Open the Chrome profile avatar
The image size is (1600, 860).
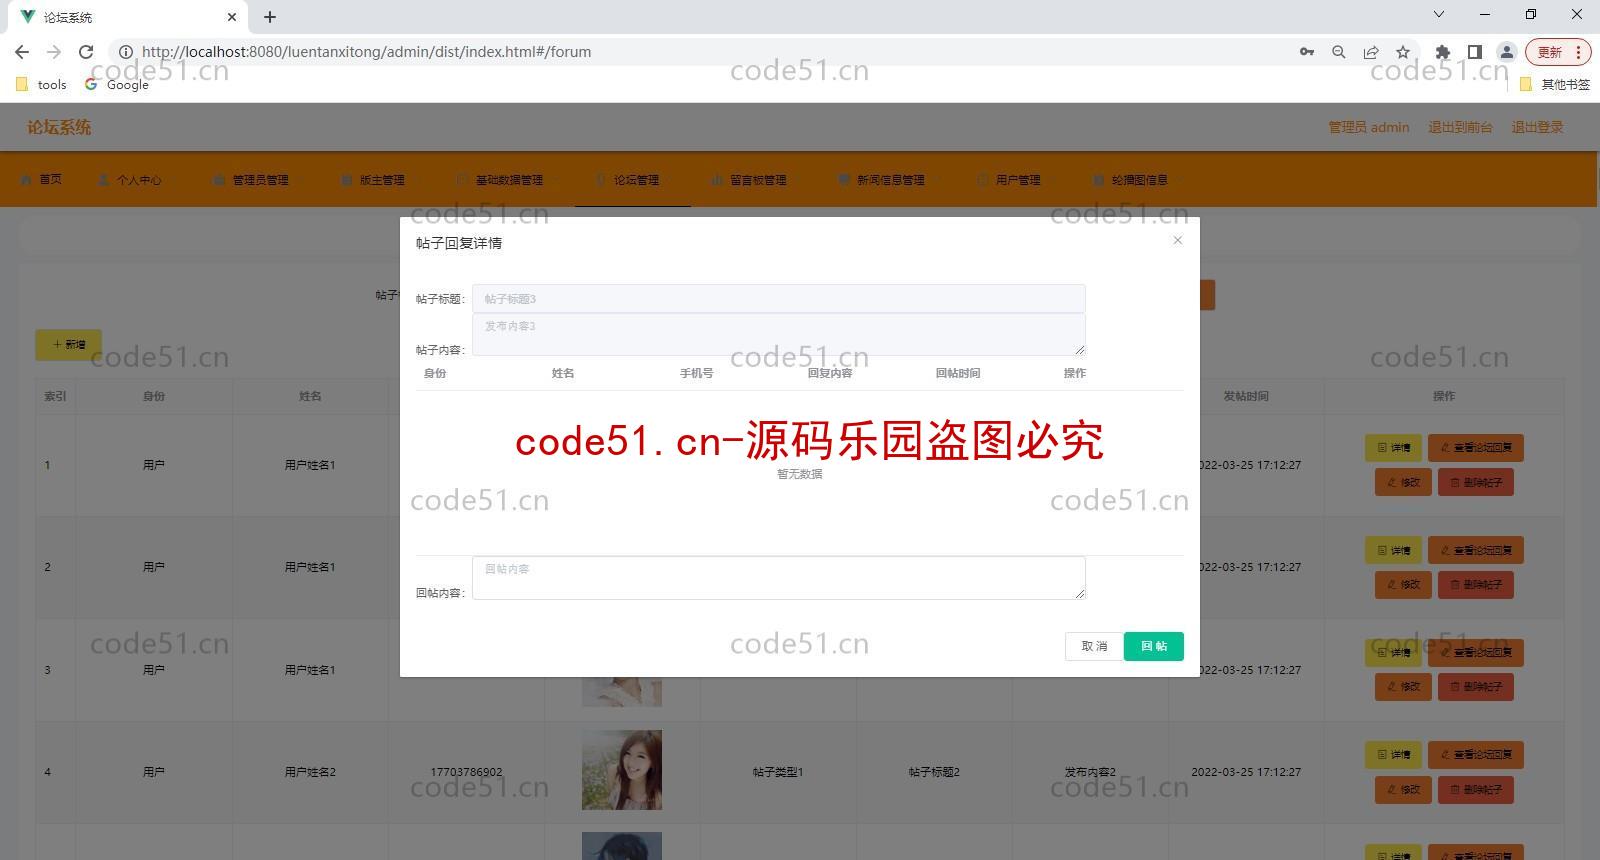pyautogui.click(x=1506, y=52)
